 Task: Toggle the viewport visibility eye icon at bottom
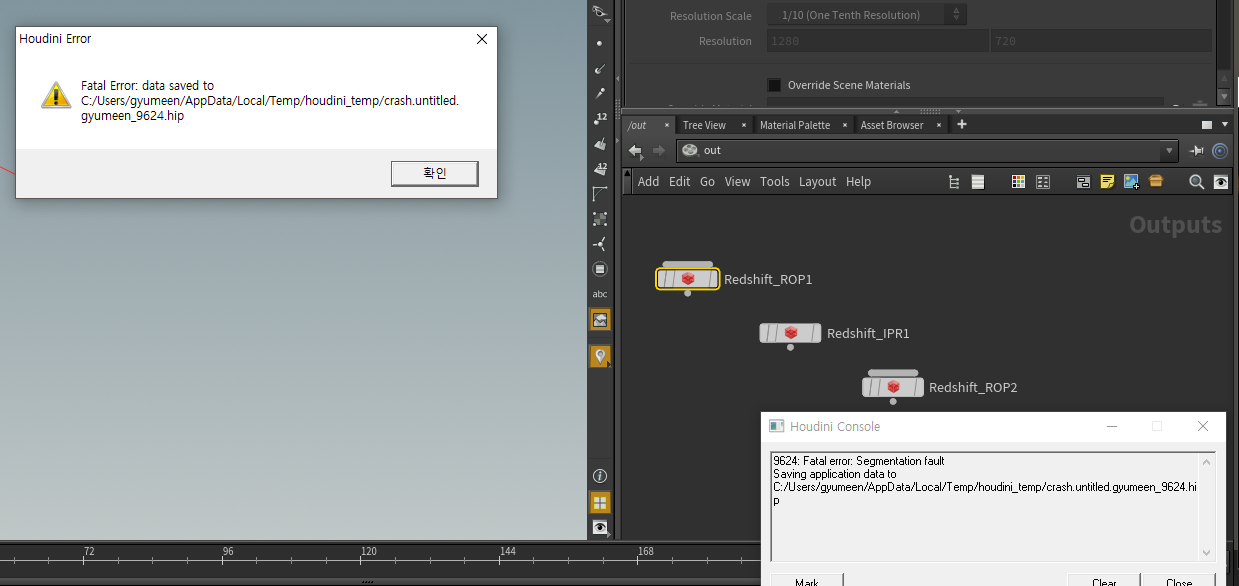[600, 527]
